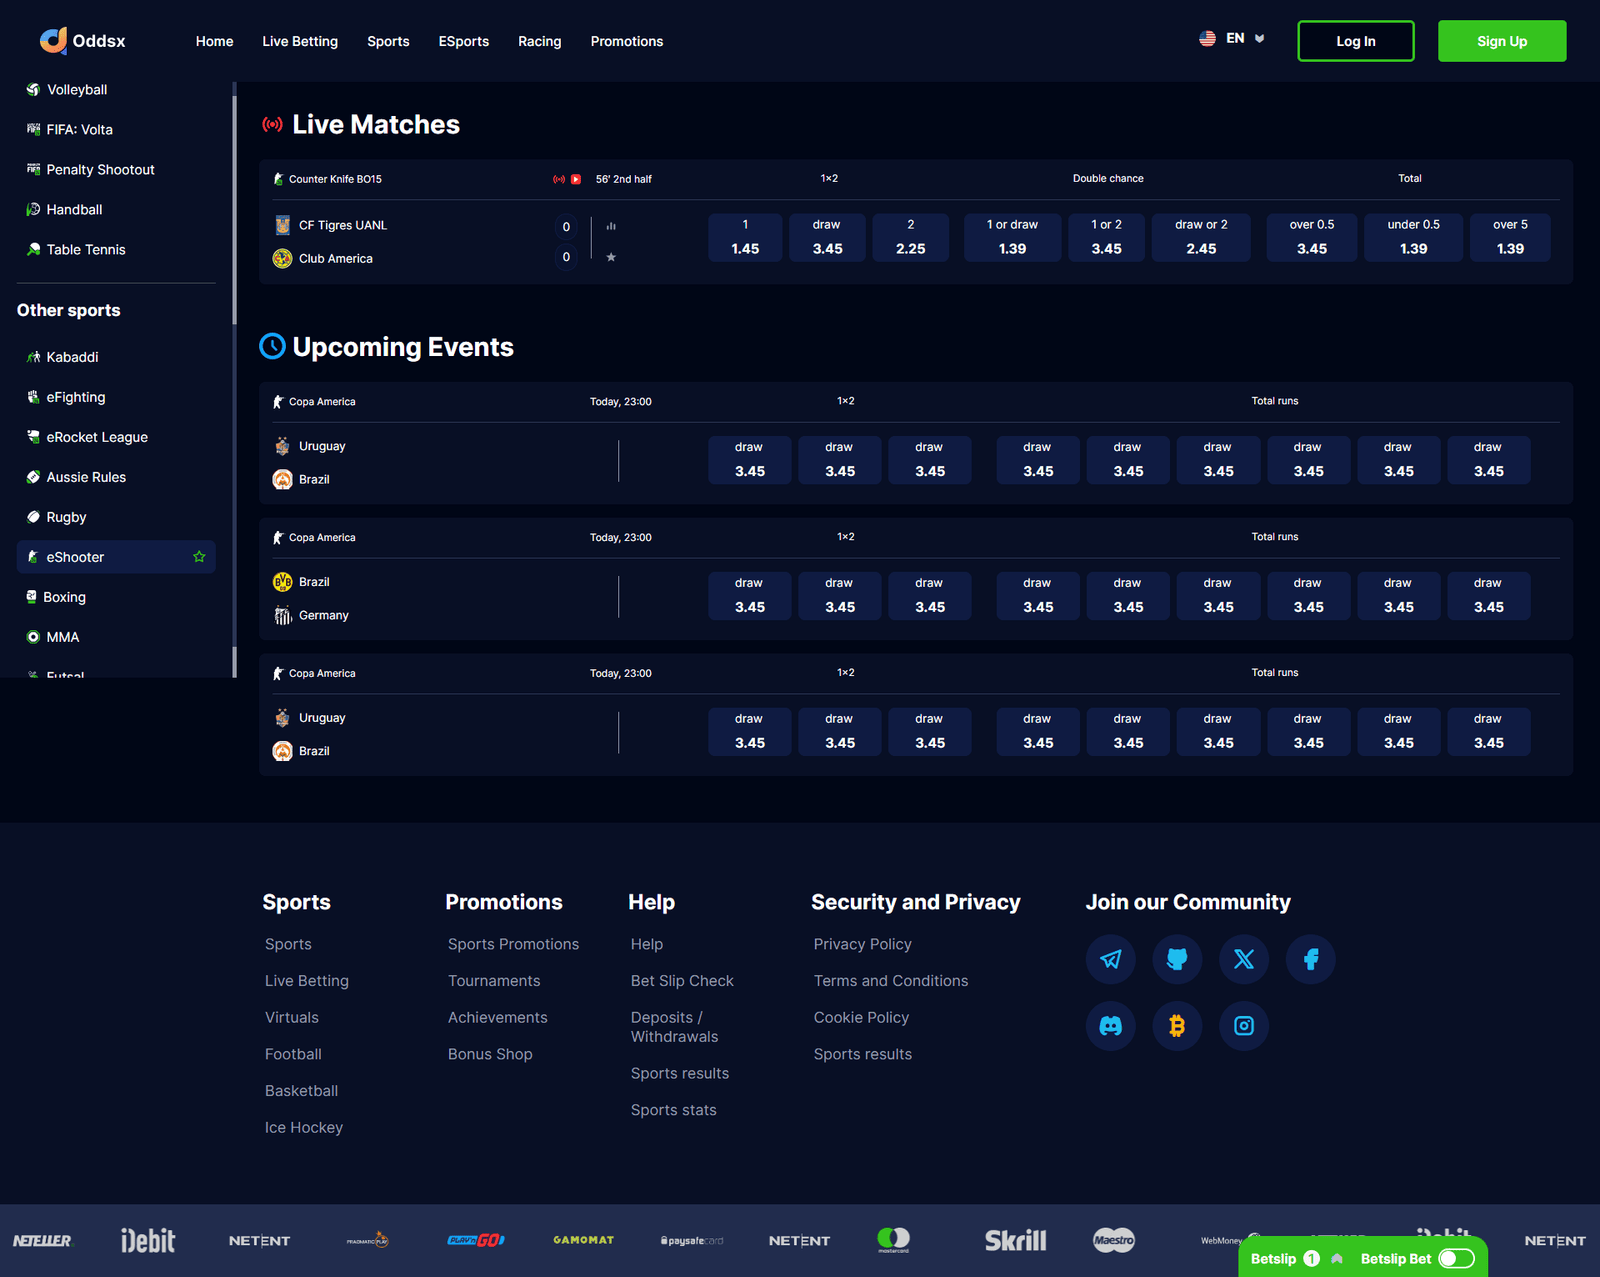Expand the Betslip panel arrow
This screenshot has height=1277, width=1600.
[1337, 1258]
